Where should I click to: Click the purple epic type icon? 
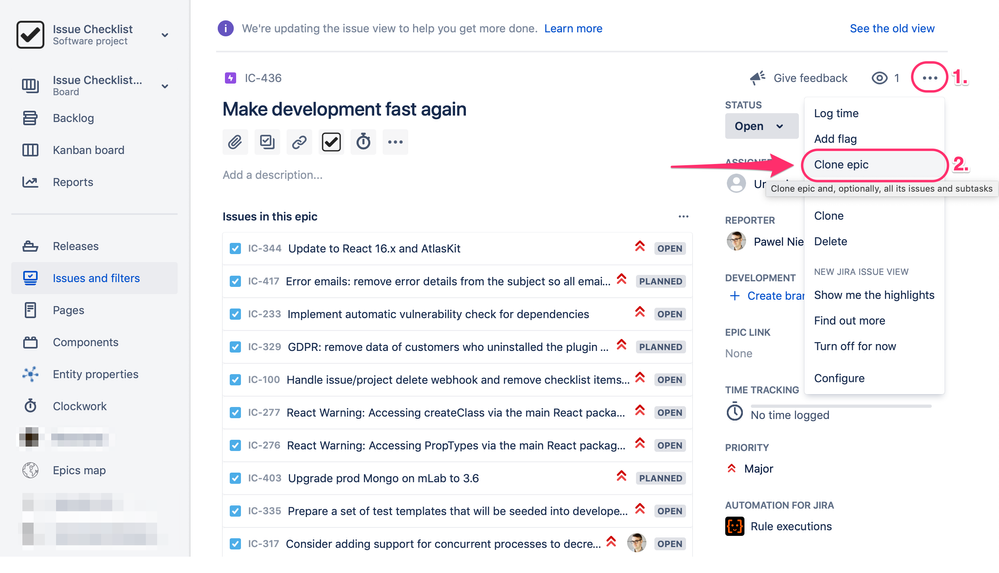[x=231, y=78]
